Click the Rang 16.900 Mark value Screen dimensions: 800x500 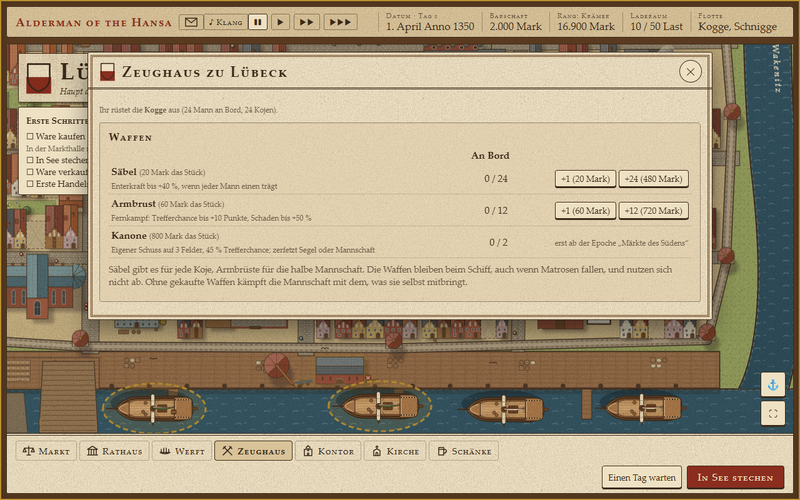586,27
